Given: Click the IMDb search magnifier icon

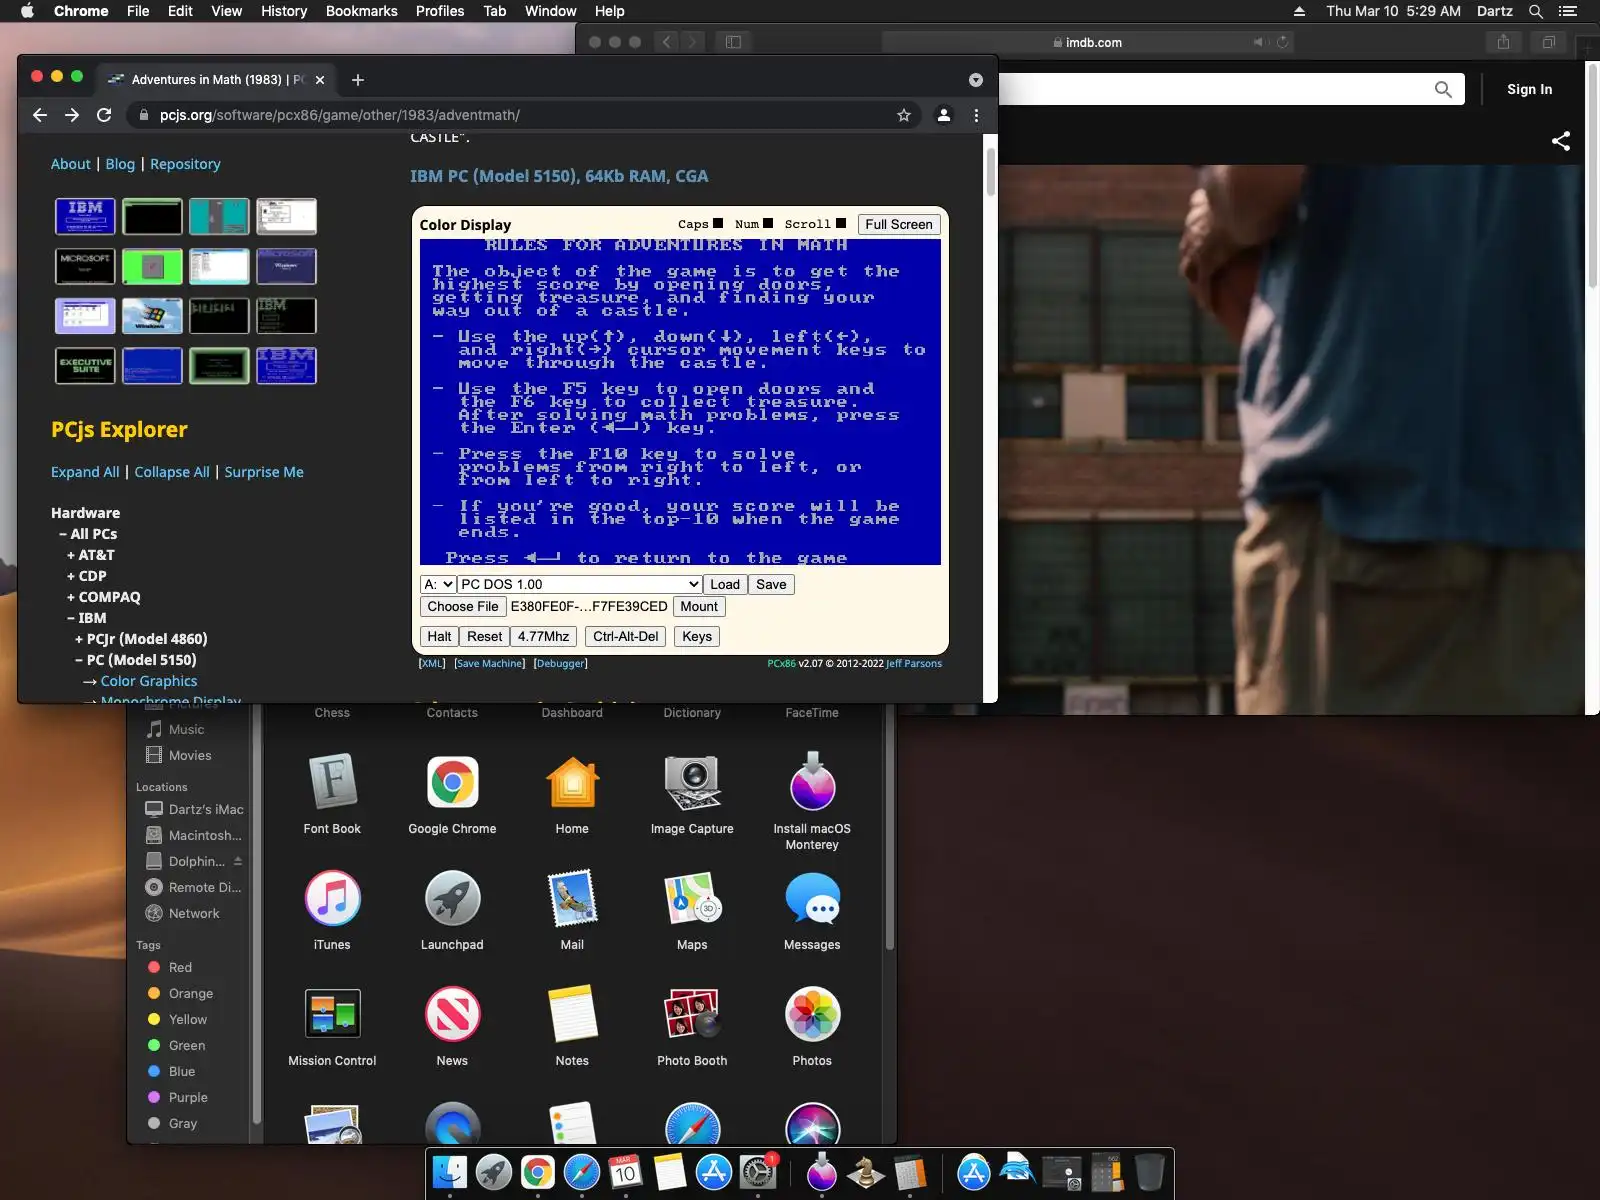Looking at the screenshot, I should click(x=1443, y=89).
